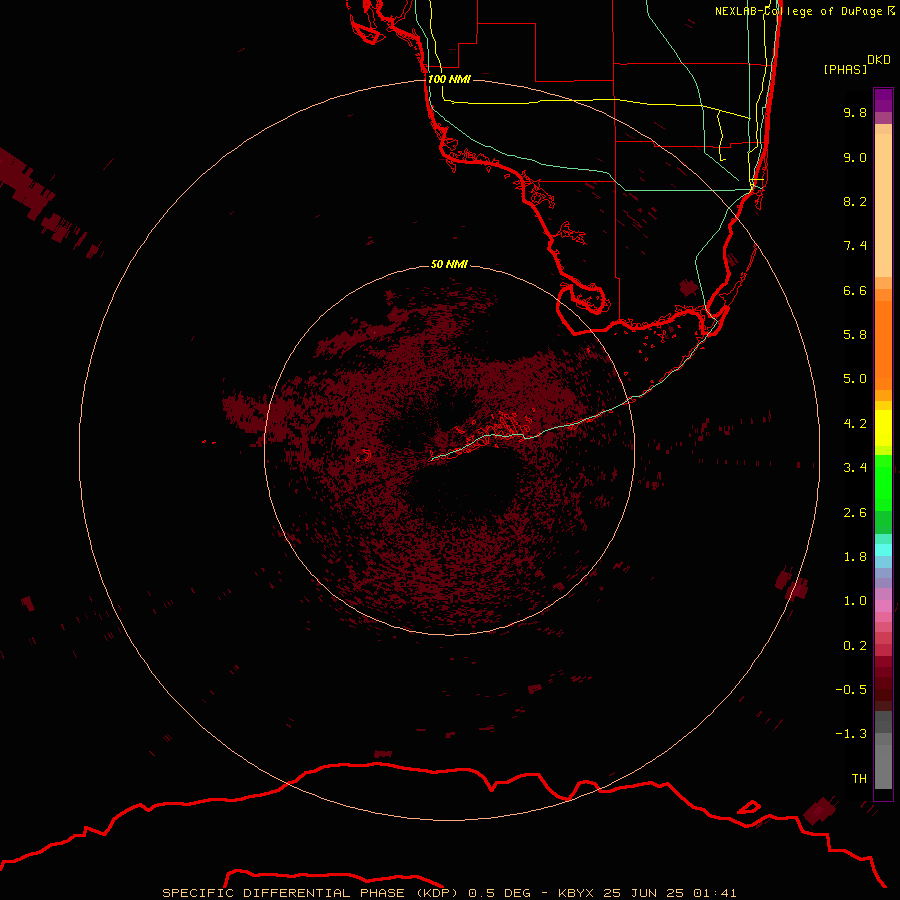
Task: Pick the bright green band on scale
Action: 883,482
